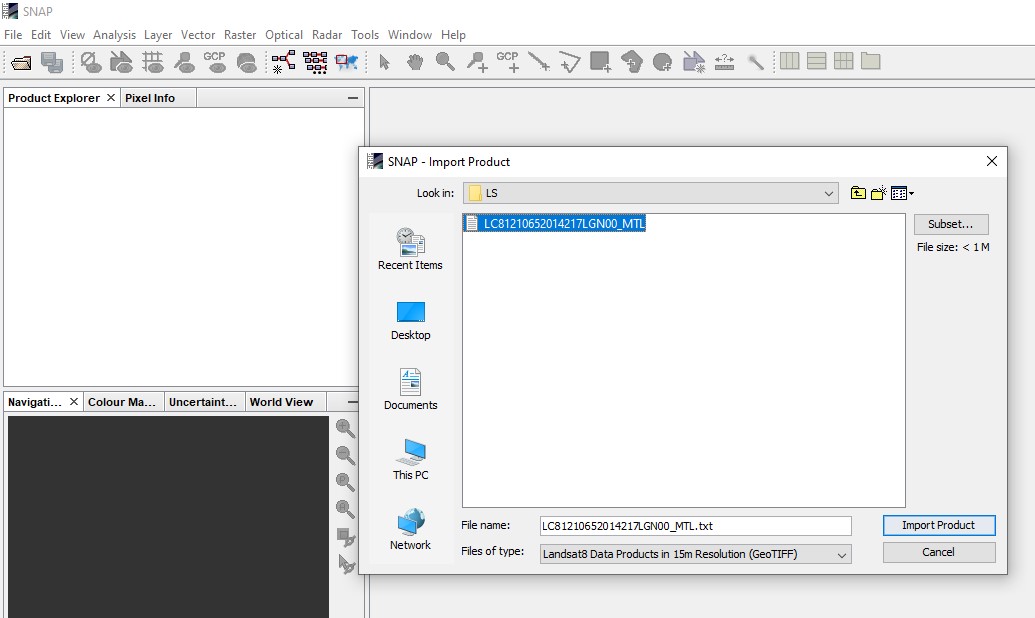
Task: Open the Graph Builder icon
Action: point(284,63)
